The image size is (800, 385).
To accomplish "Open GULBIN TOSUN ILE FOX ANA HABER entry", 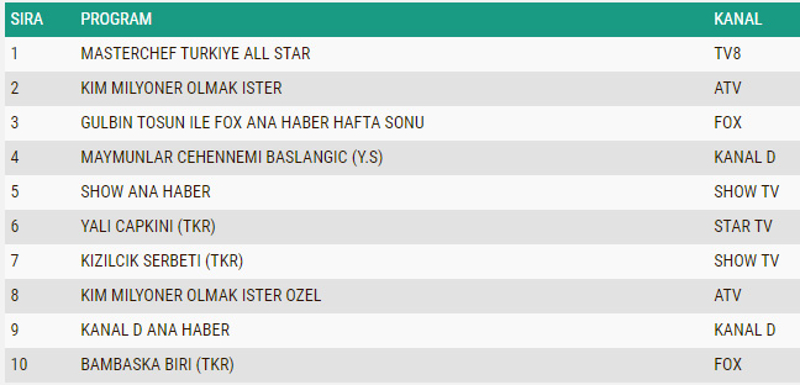I will pyautogui.click(x=252, y=123).
